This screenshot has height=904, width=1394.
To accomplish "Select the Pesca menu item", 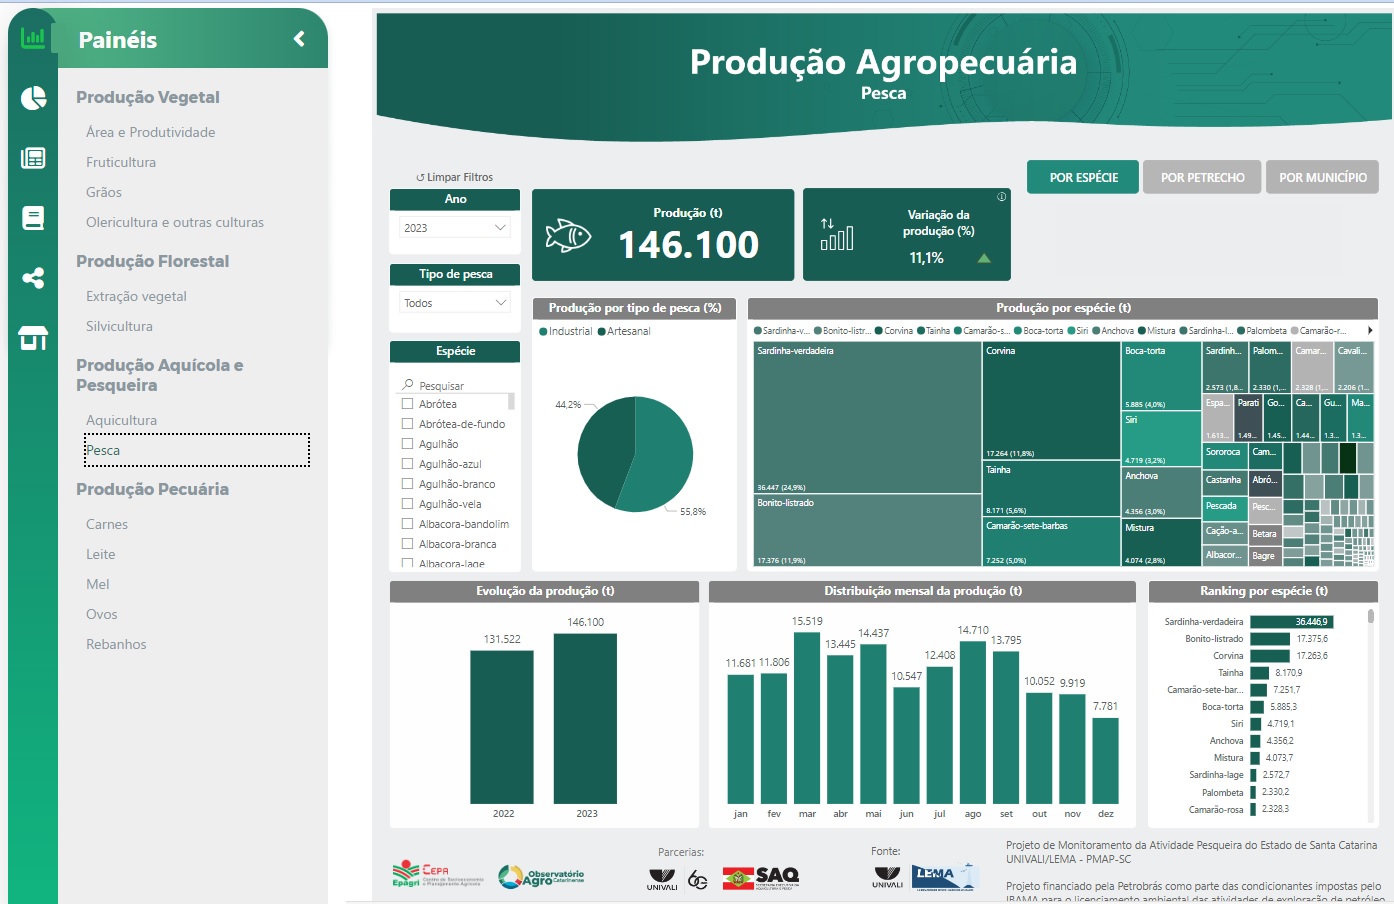I will (197, 450).
